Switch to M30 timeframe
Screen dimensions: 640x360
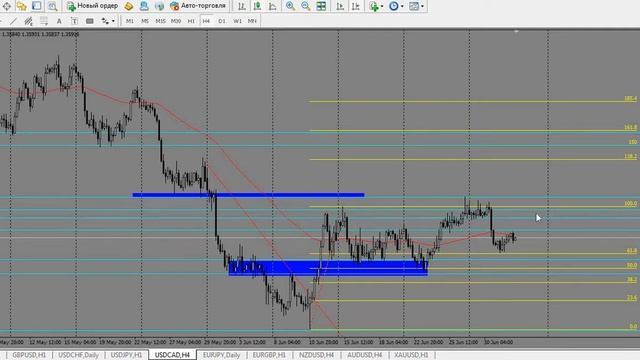[176, 21]
